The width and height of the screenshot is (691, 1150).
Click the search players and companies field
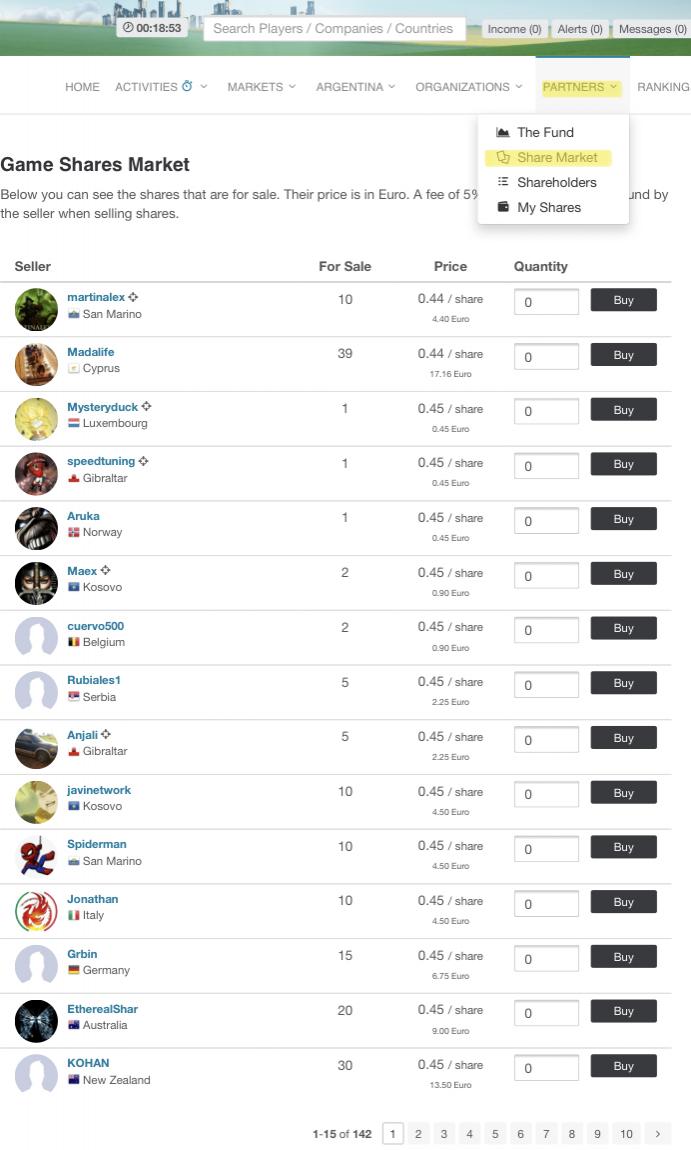334,29
